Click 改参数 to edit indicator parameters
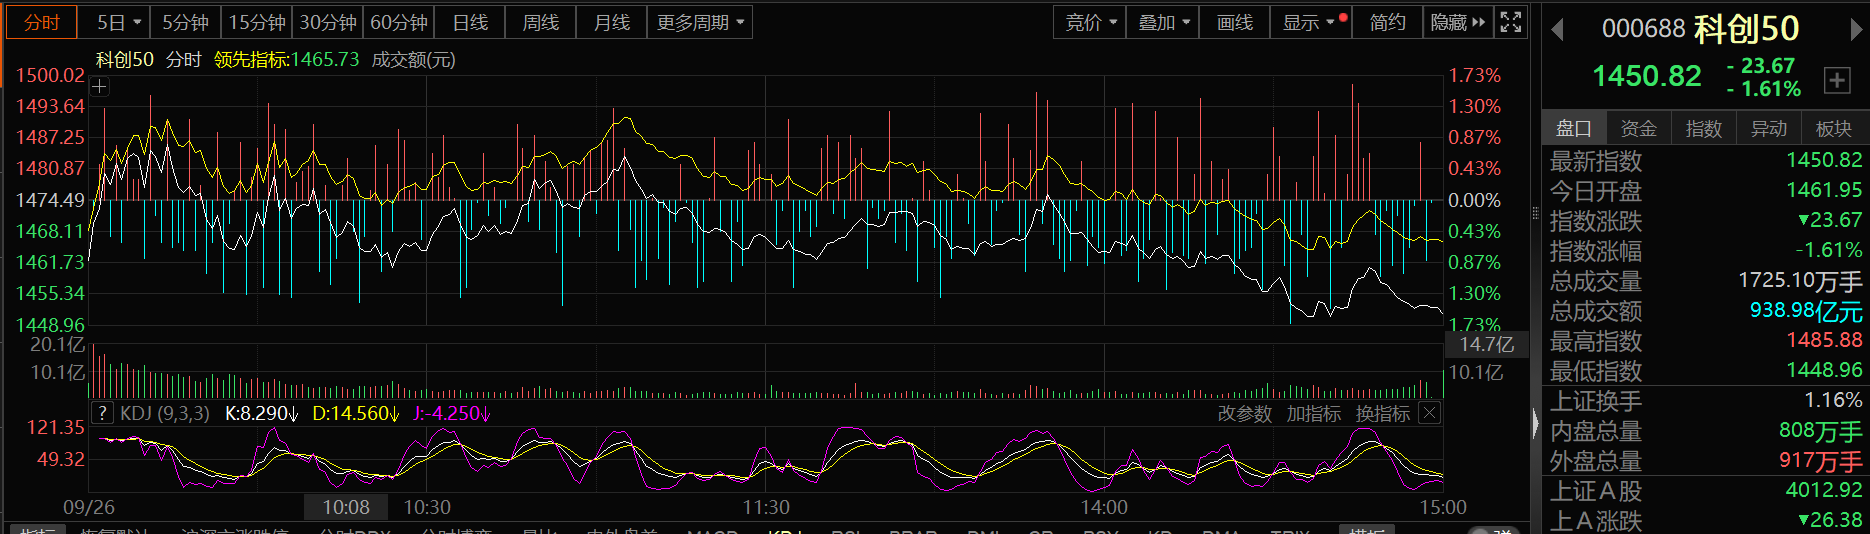Viewport: 1870px width, 534px height. coord(1244,413)
